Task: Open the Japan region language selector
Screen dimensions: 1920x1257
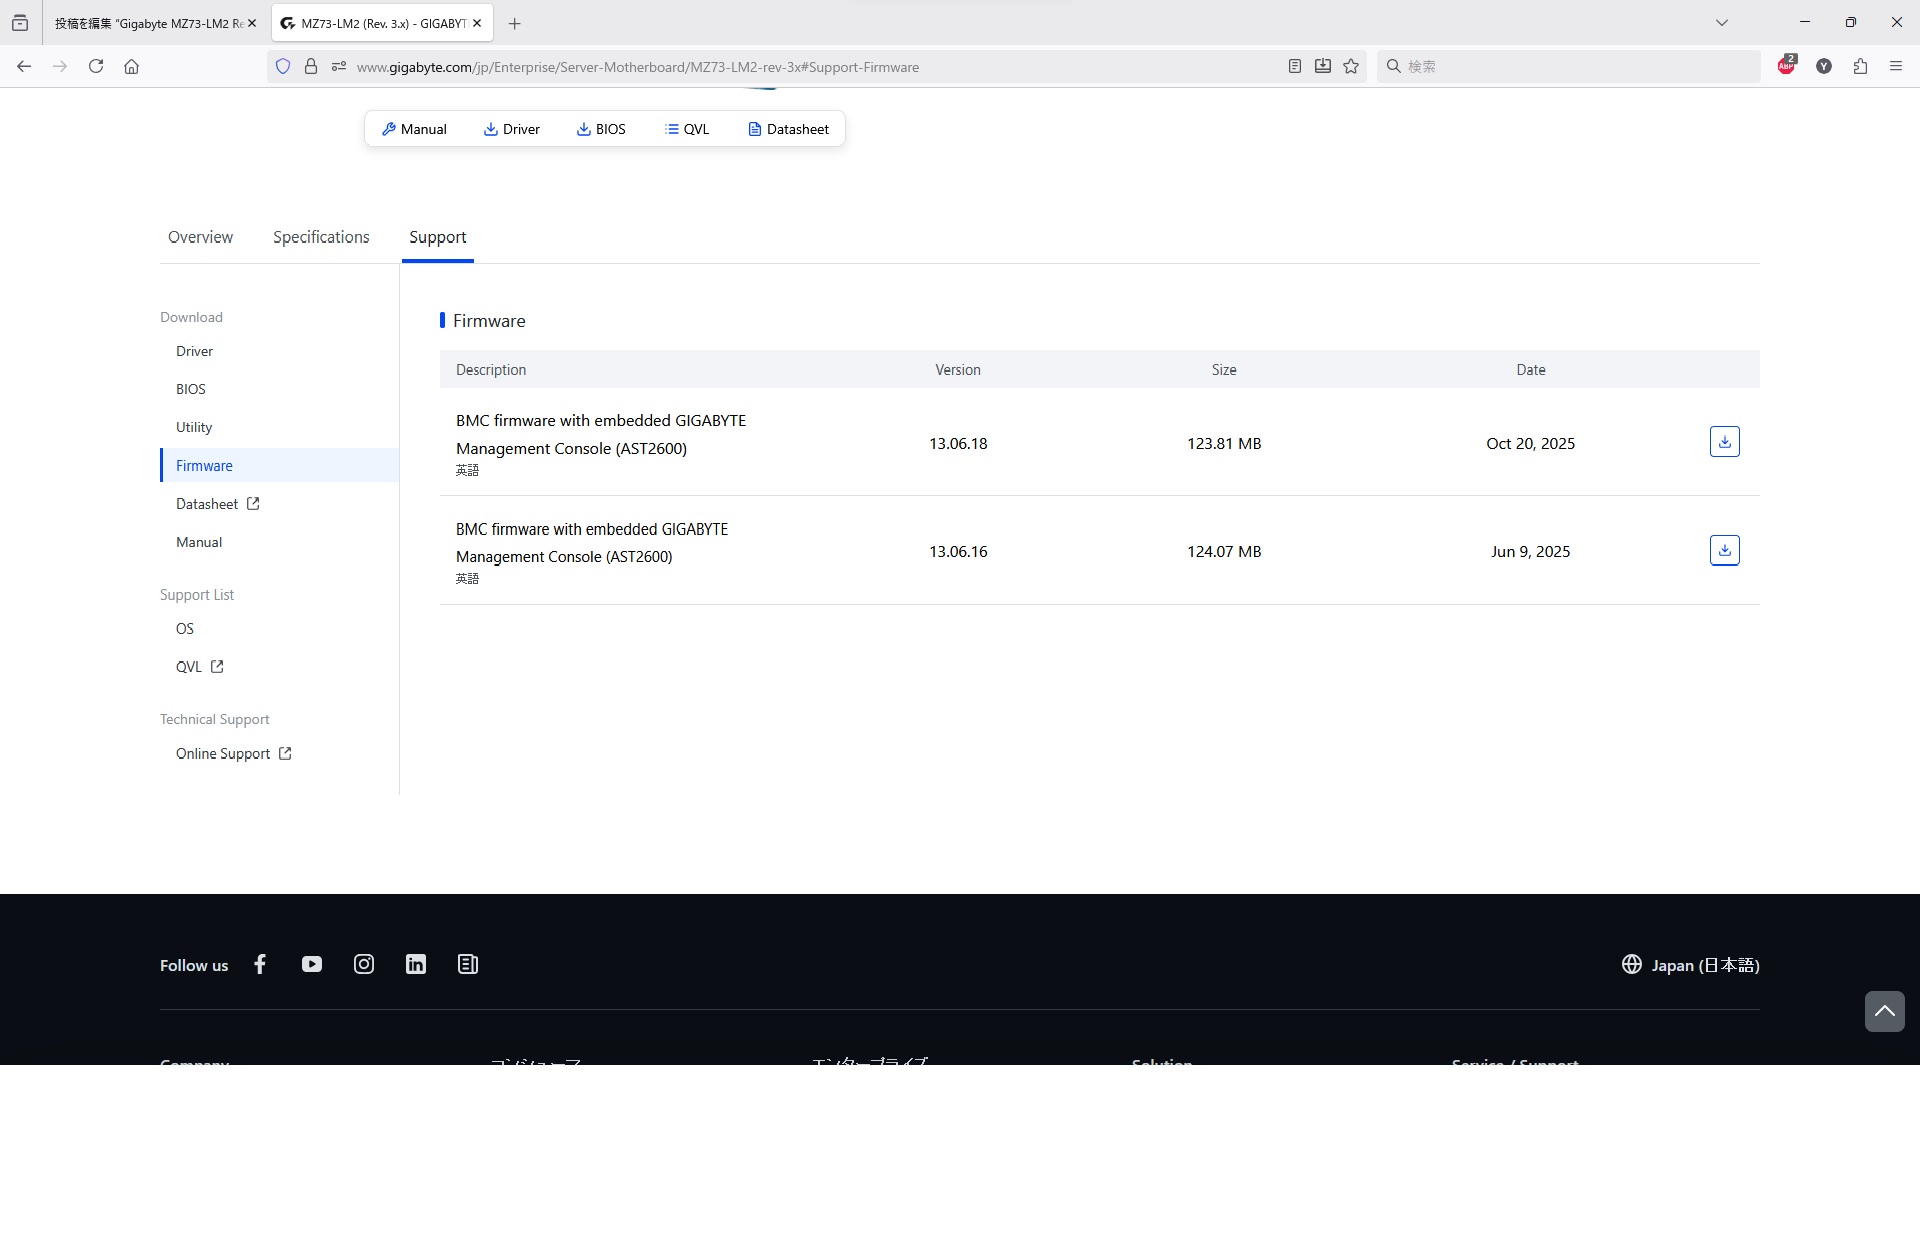Action: [1690, 965]
